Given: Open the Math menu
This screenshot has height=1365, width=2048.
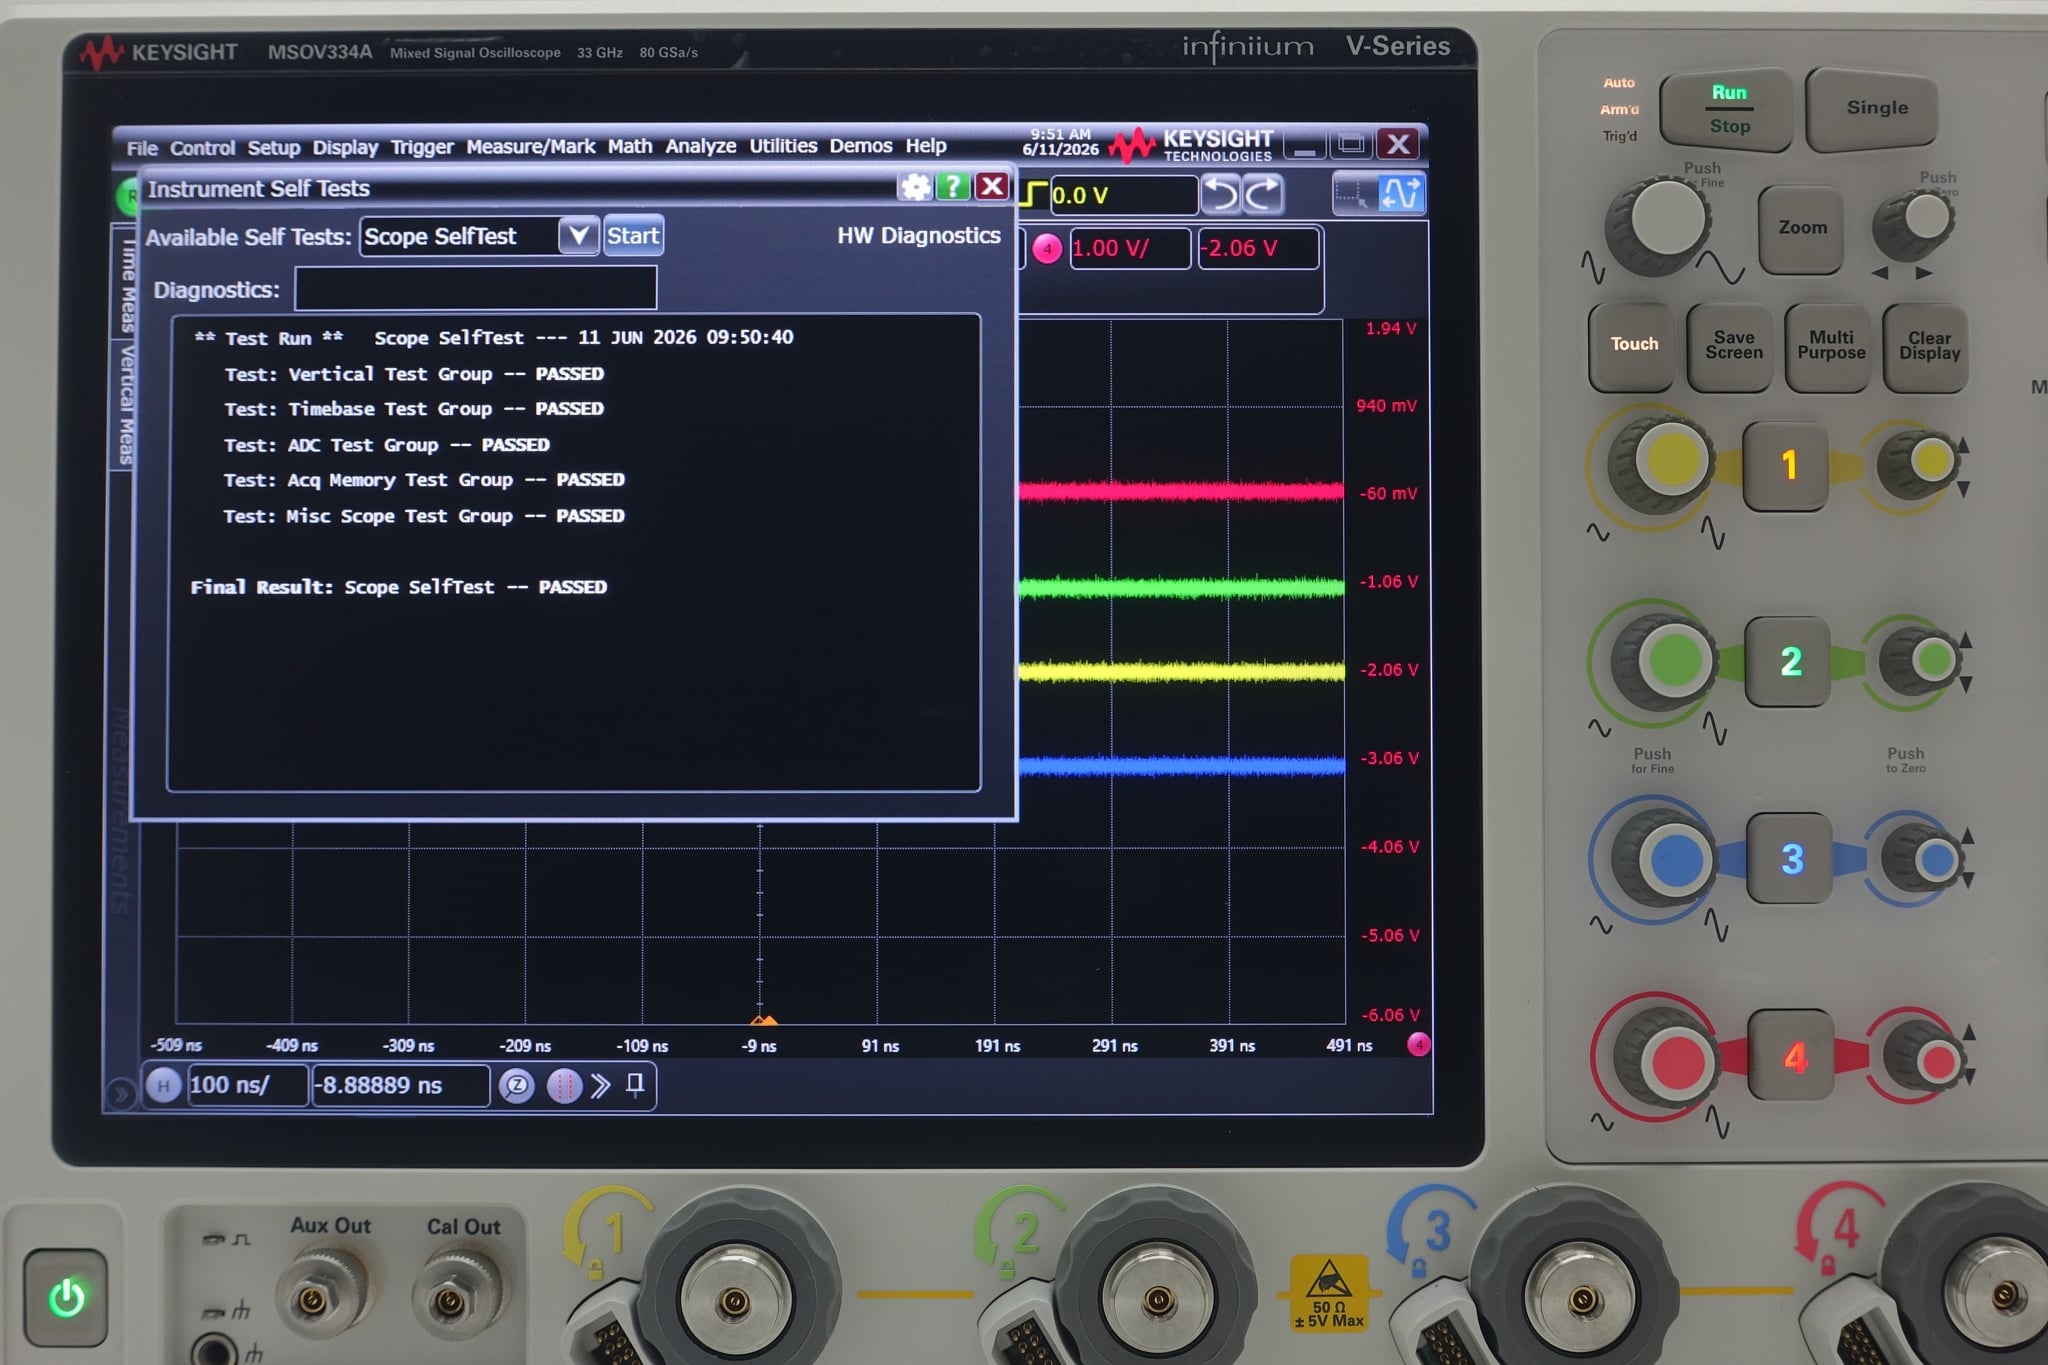Looking at the screenshot, I should pyautogui.click(x=630, y=146).
